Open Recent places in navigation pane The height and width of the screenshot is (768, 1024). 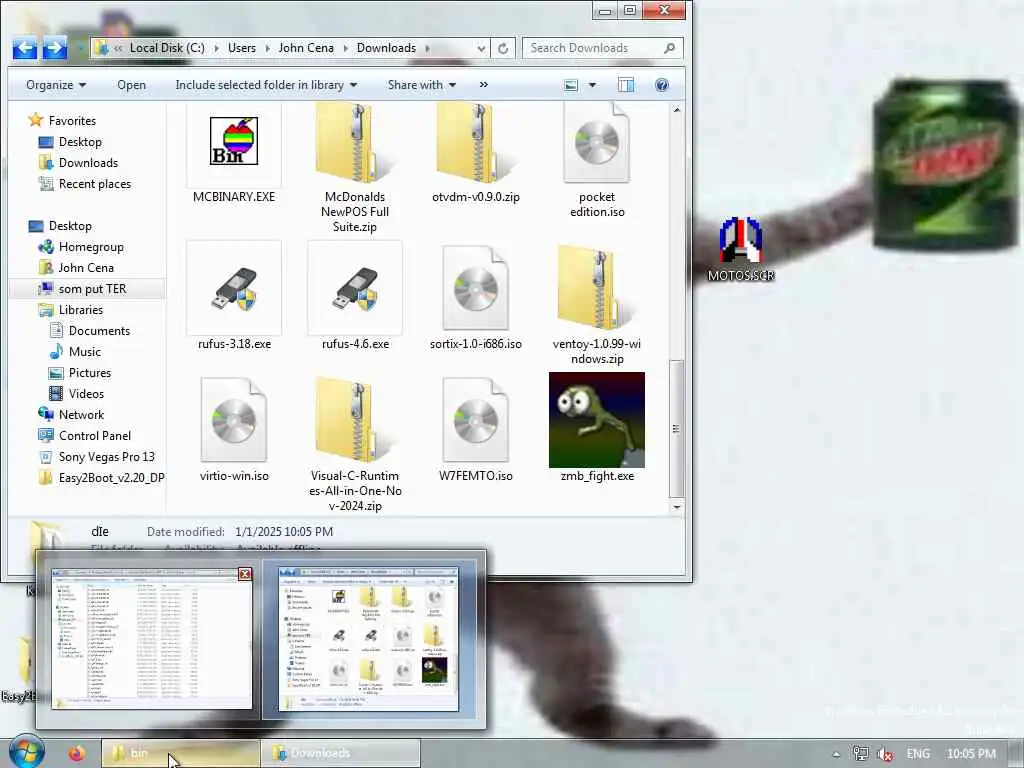(x=95, y=184)
